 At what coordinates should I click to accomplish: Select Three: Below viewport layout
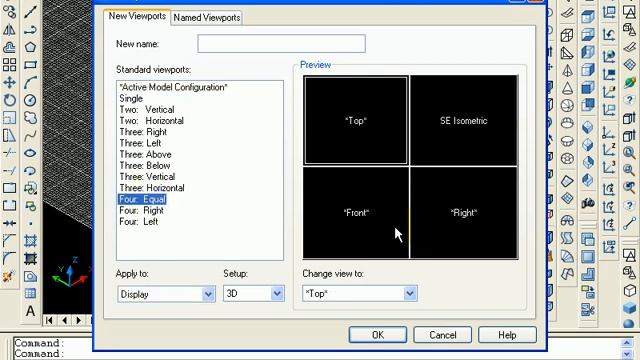[x=144, y=166]
